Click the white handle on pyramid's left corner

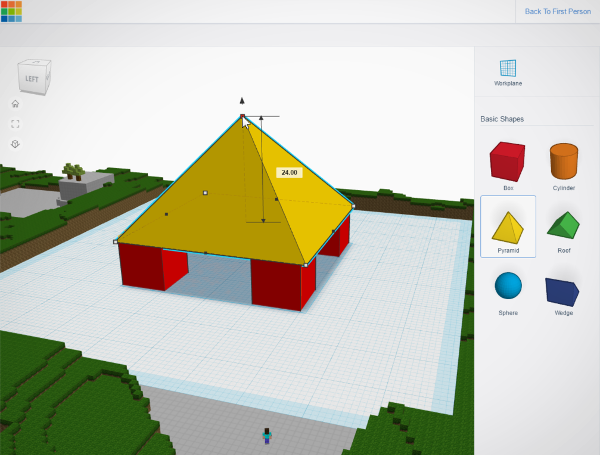point(117,241)
